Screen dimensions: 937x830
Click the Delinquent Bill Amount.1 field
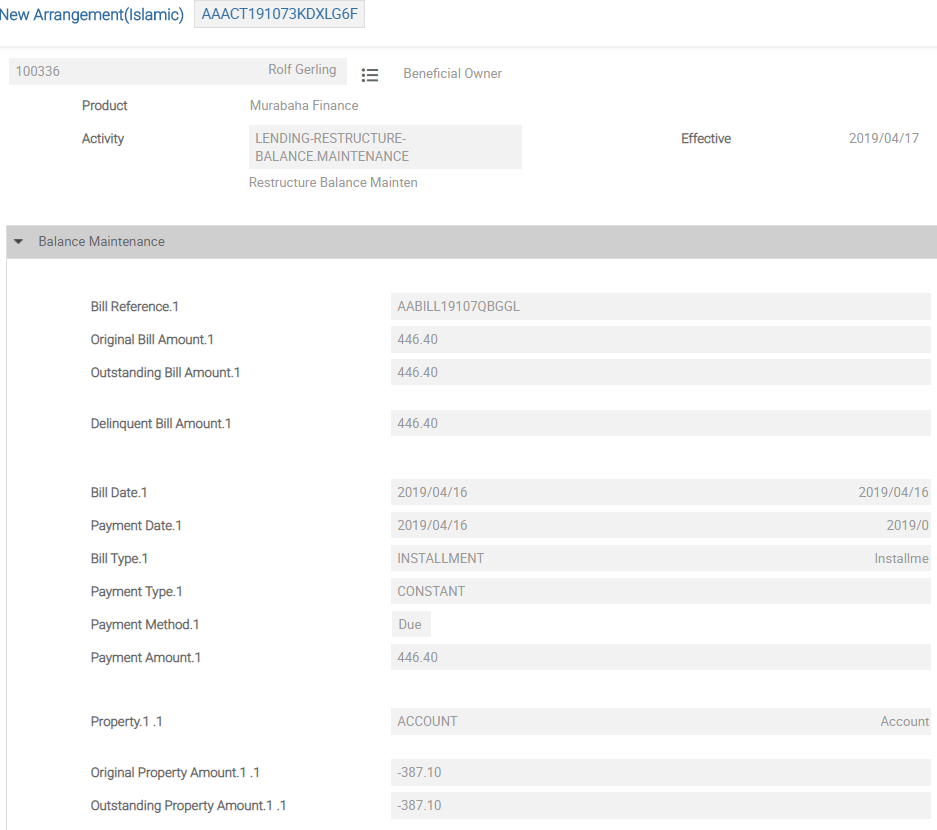[x=660, y=424]
